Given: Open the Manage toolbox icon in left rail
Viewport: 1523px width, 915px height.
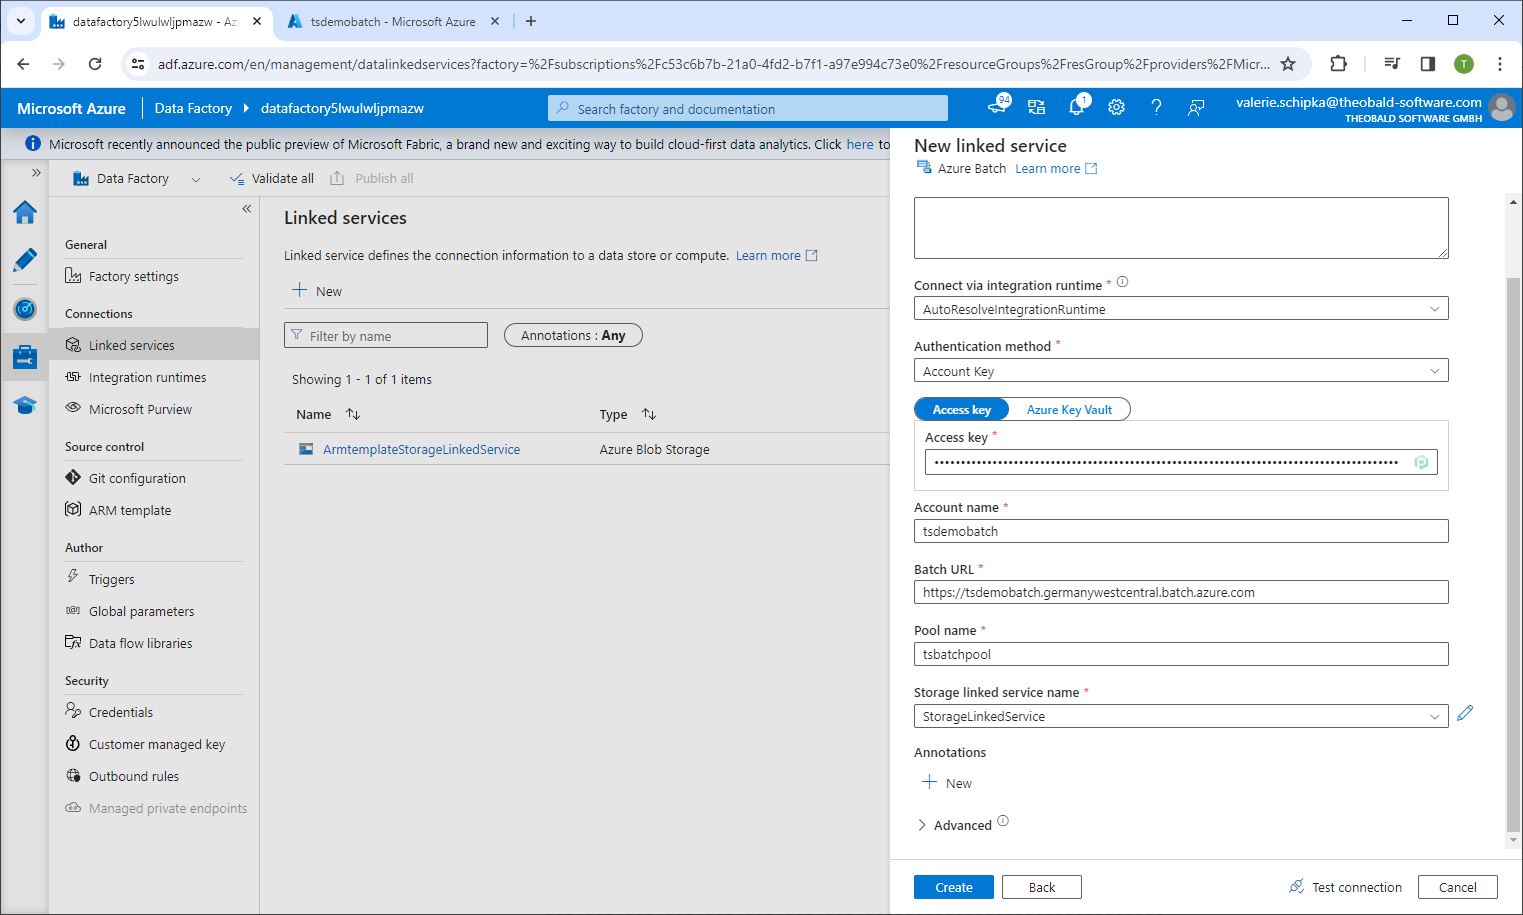Looking at the screenshot, I should pyautogui.click(x=25, y=356).
